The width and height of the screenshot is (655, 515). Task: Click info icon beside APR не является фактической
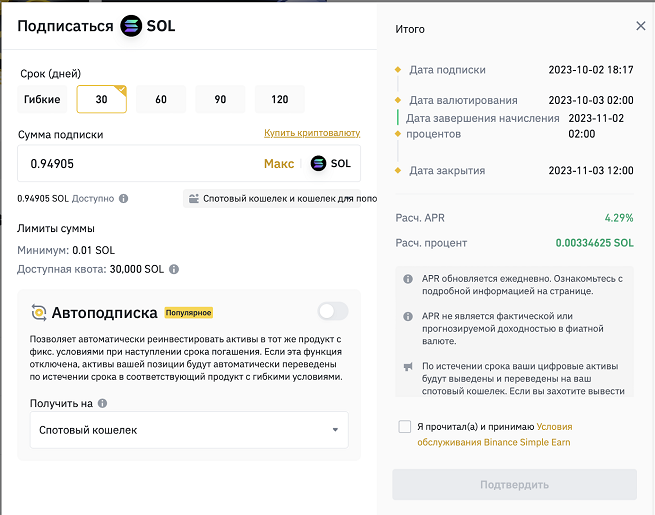tap(408, 316)
